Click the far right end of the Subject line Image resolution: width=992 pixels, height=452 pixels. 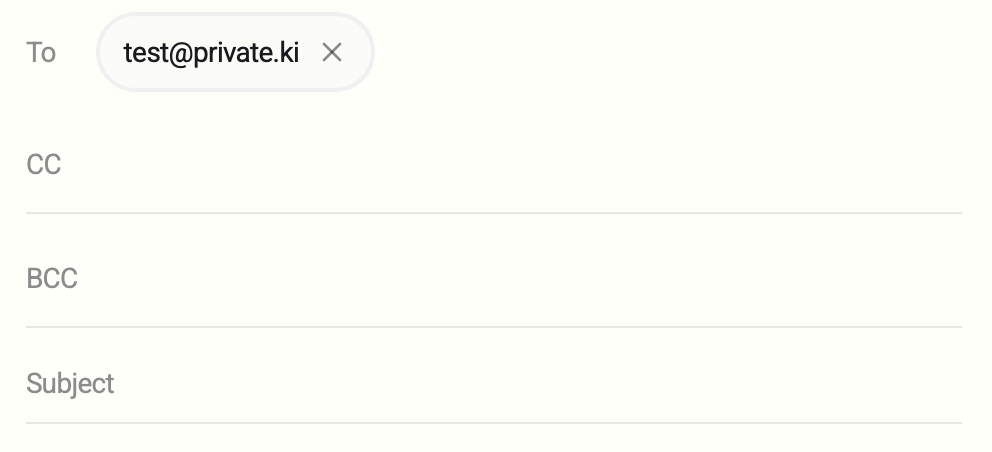coord(950,384)
